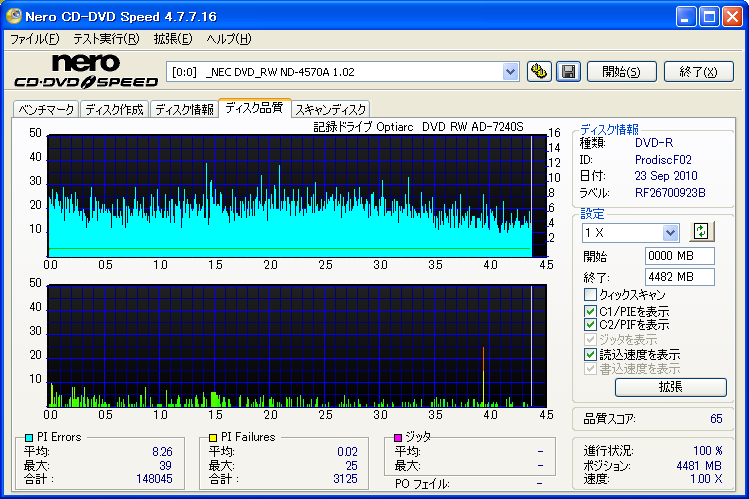
Task: Click the label value RF26700923B
Action: (x=670, y=192)
